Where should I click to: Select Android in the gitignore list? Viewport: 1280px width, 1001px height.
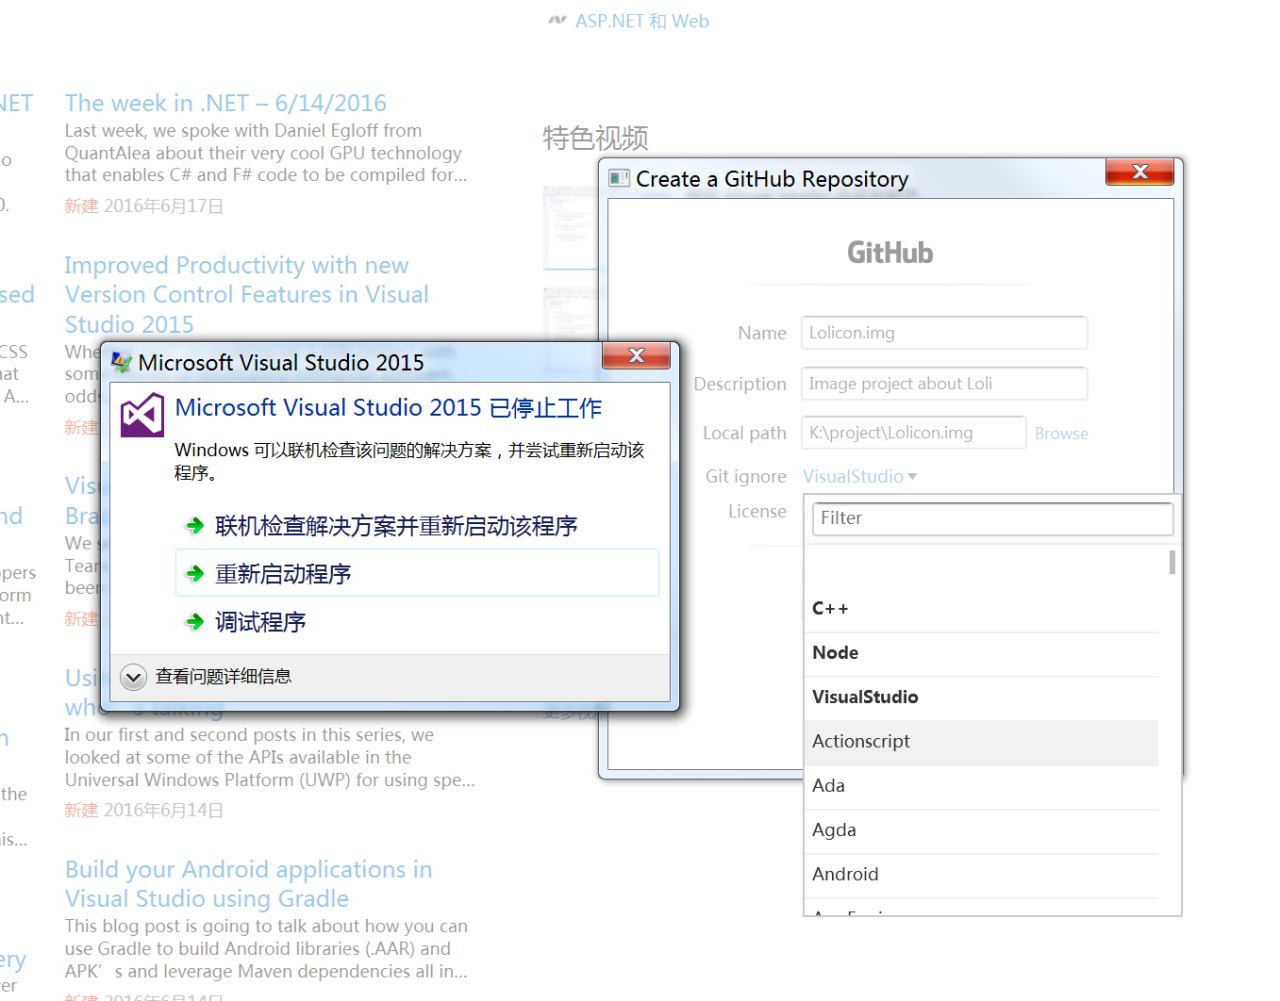981,874
